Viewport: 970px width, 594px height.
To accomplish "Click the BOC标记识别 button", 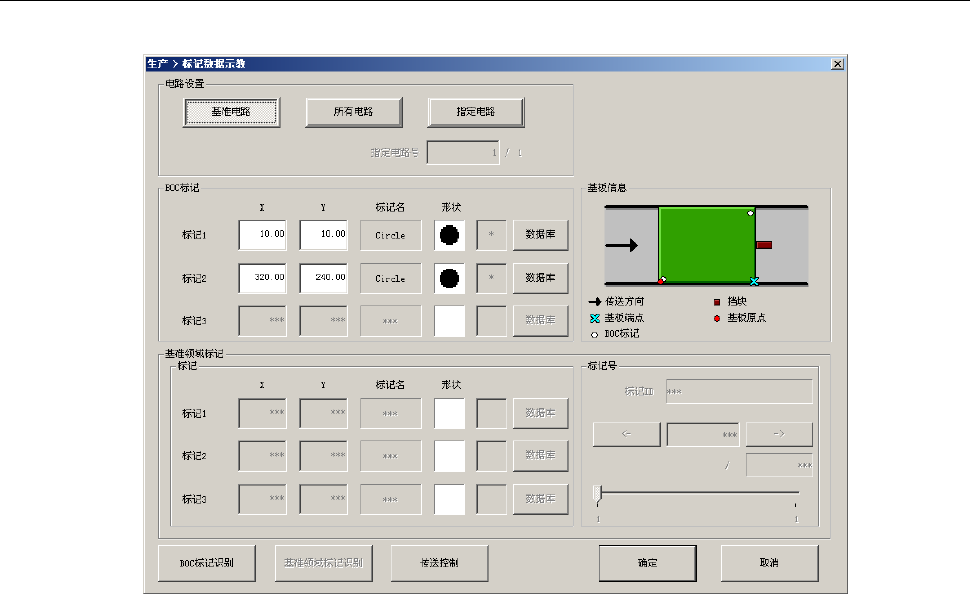I will click(x=207, y=563).
